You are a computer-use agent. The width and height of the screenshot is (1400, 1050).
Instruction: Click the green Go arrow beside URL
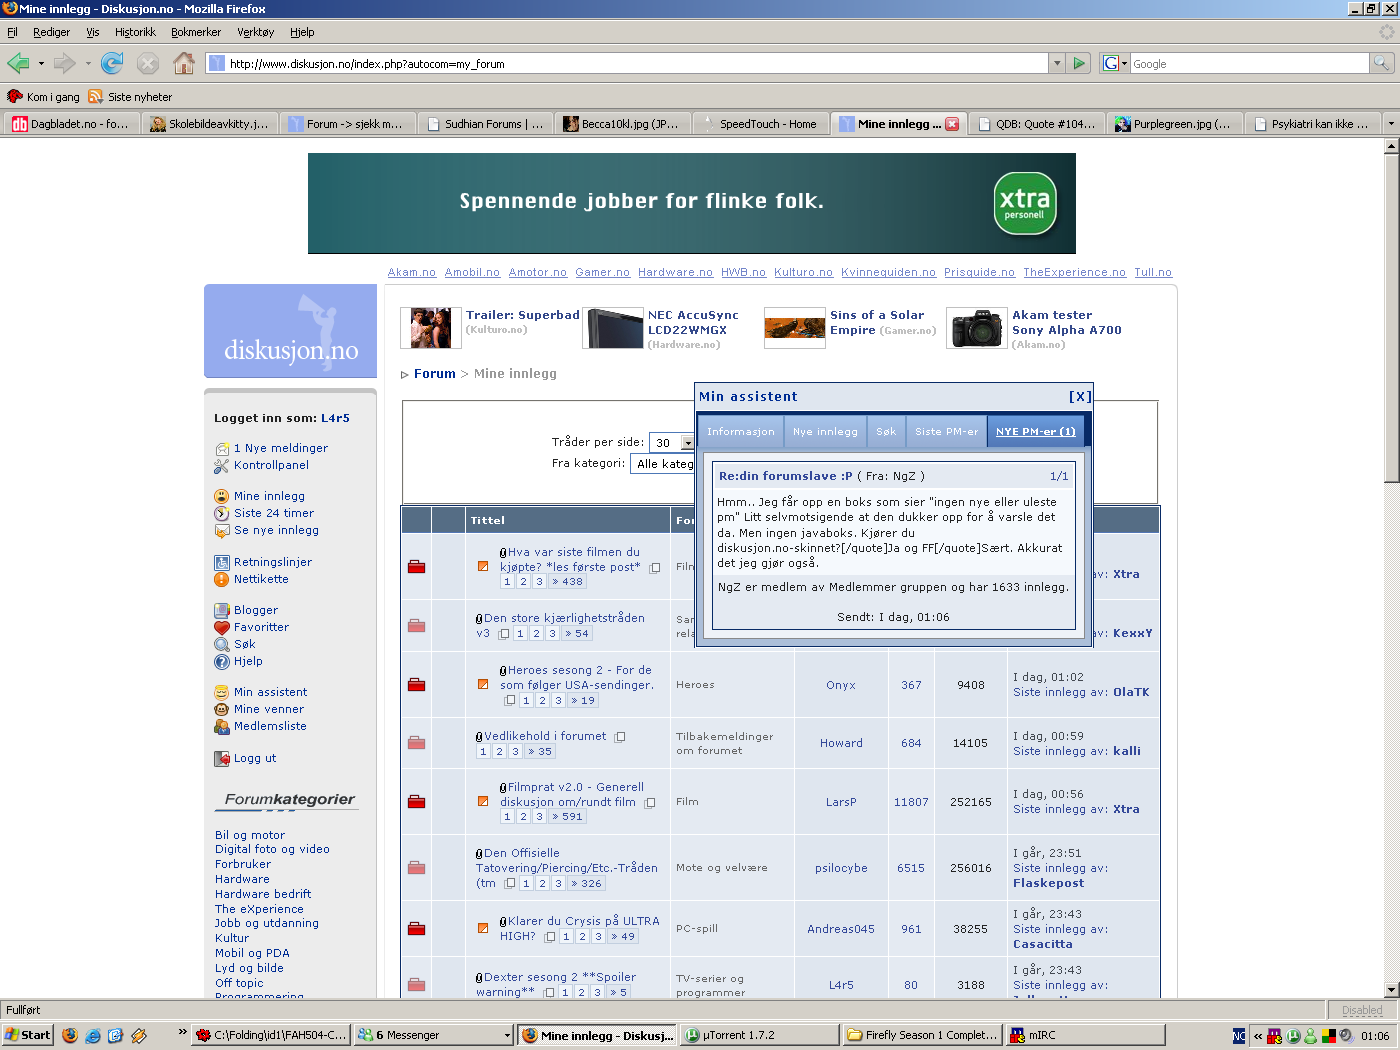[1078, 64]
